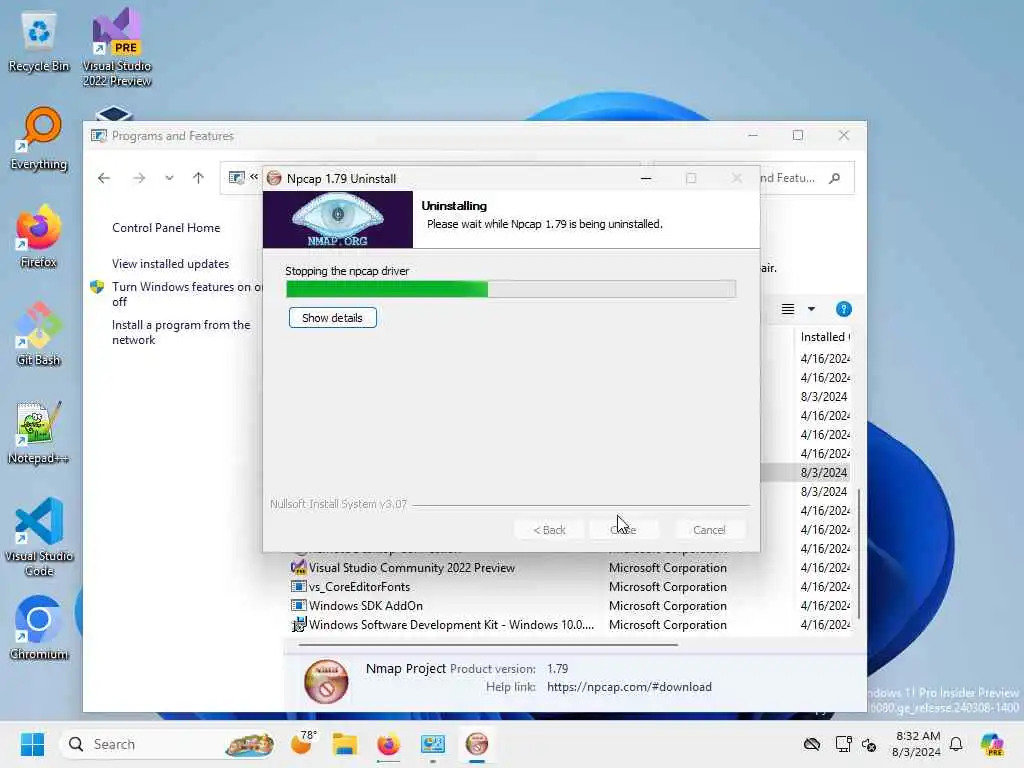Viewport: 1024px width, 768px height.
Task: Open Visual Studio 2022 Preview desktop icon
Action: coord(117,47)
